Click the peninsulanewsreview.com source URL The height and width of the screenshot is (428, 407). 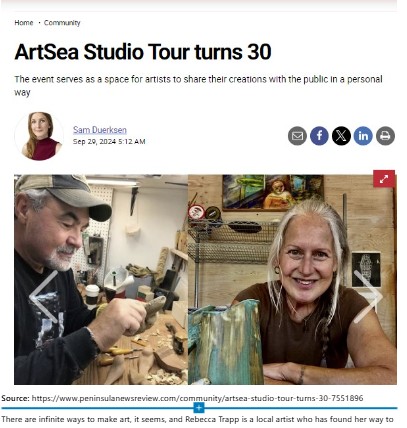coord(197,398)
